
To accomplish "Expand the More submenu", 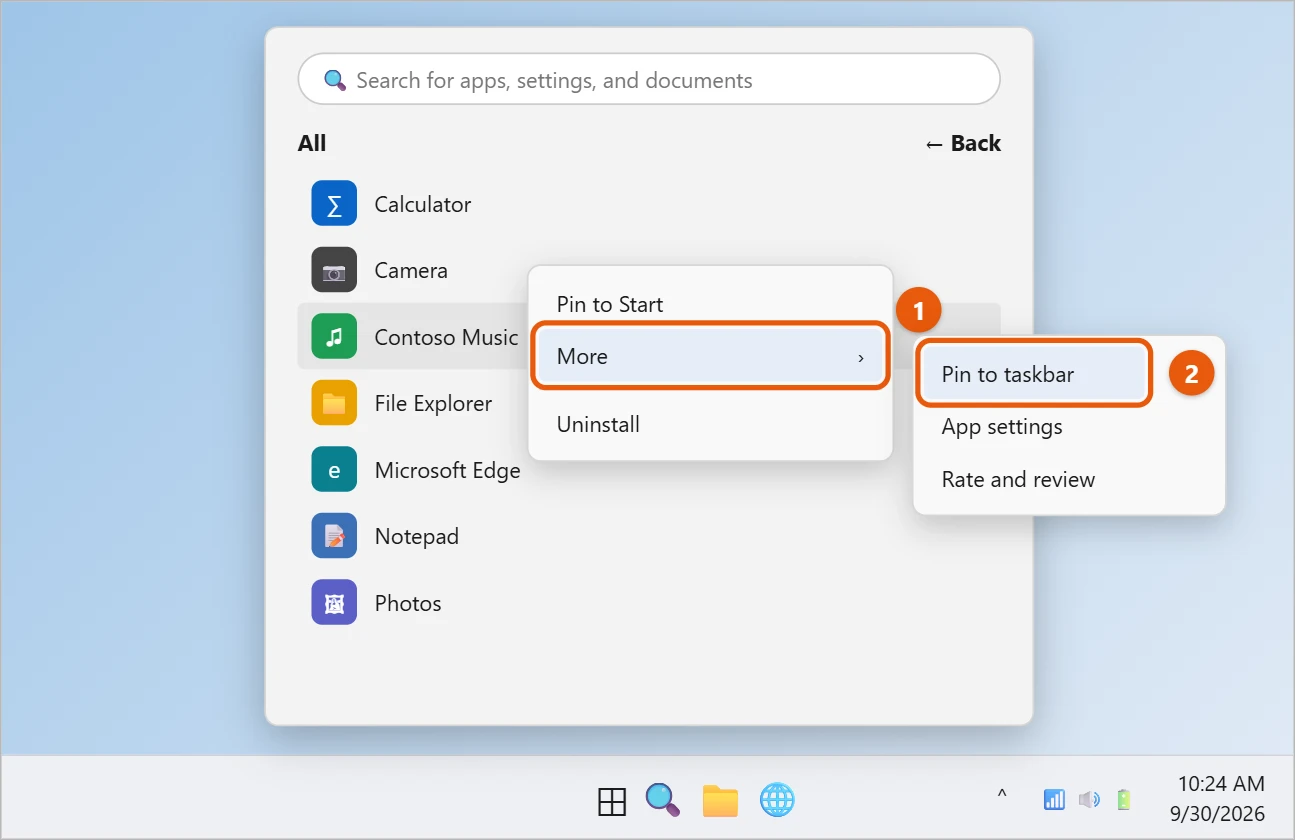I will click(x=711, y=356).
